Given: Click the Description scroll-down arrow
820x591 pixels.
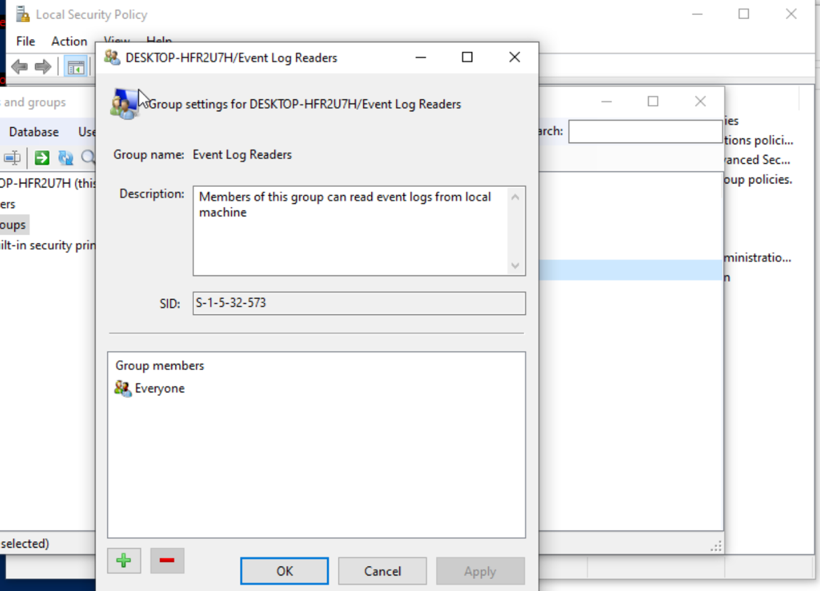Looking at the screenshot, I should tap(515, 266).
